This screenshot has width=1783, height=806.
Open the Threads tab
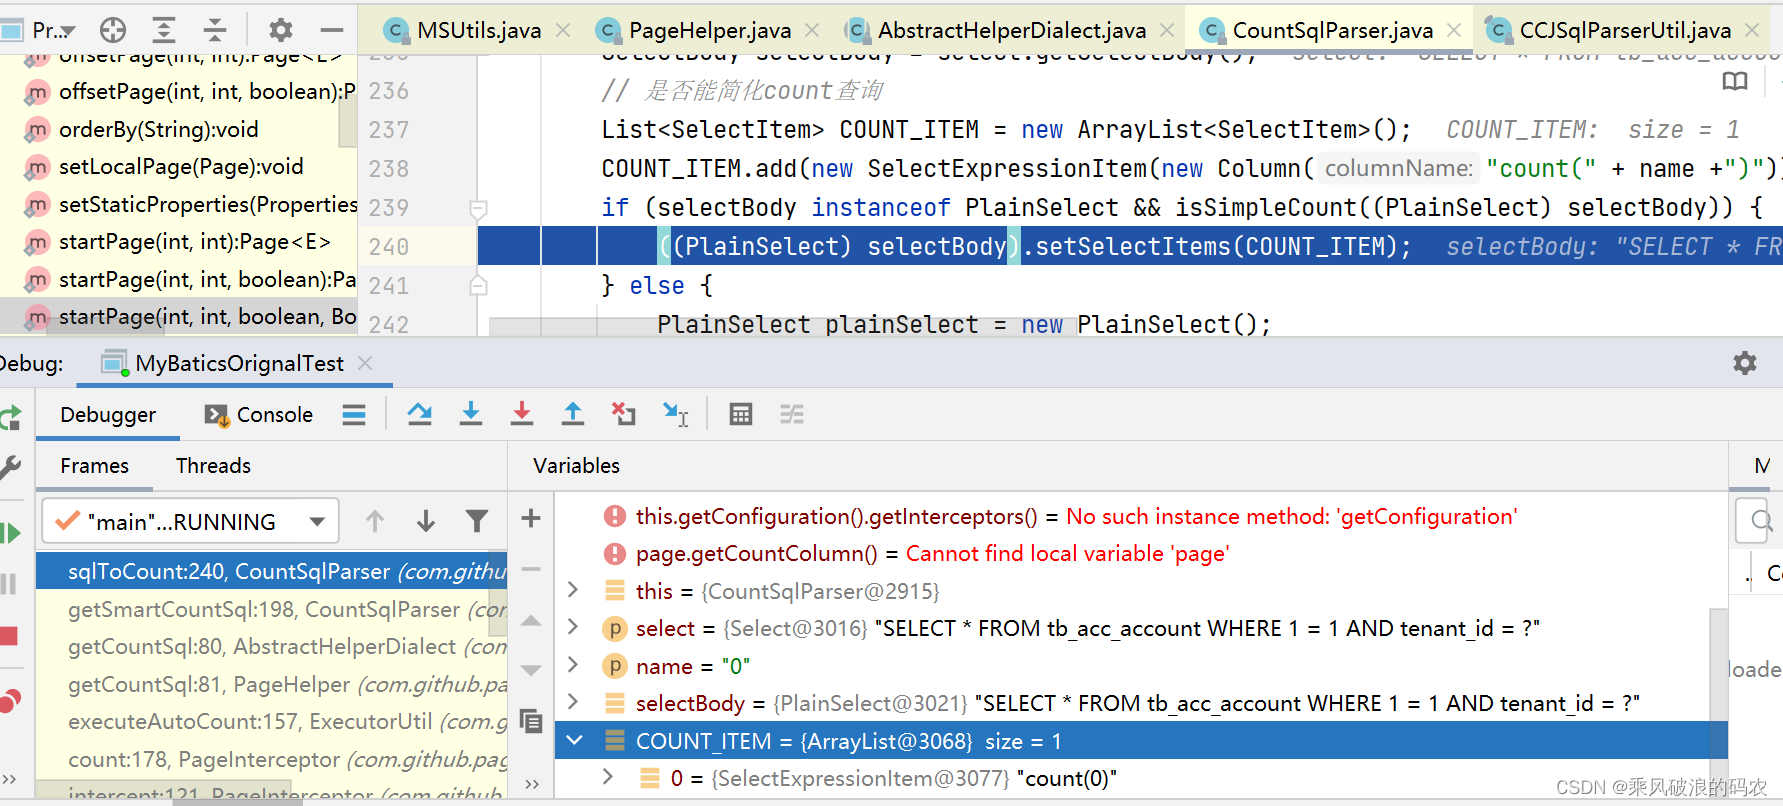click(213, 465)
